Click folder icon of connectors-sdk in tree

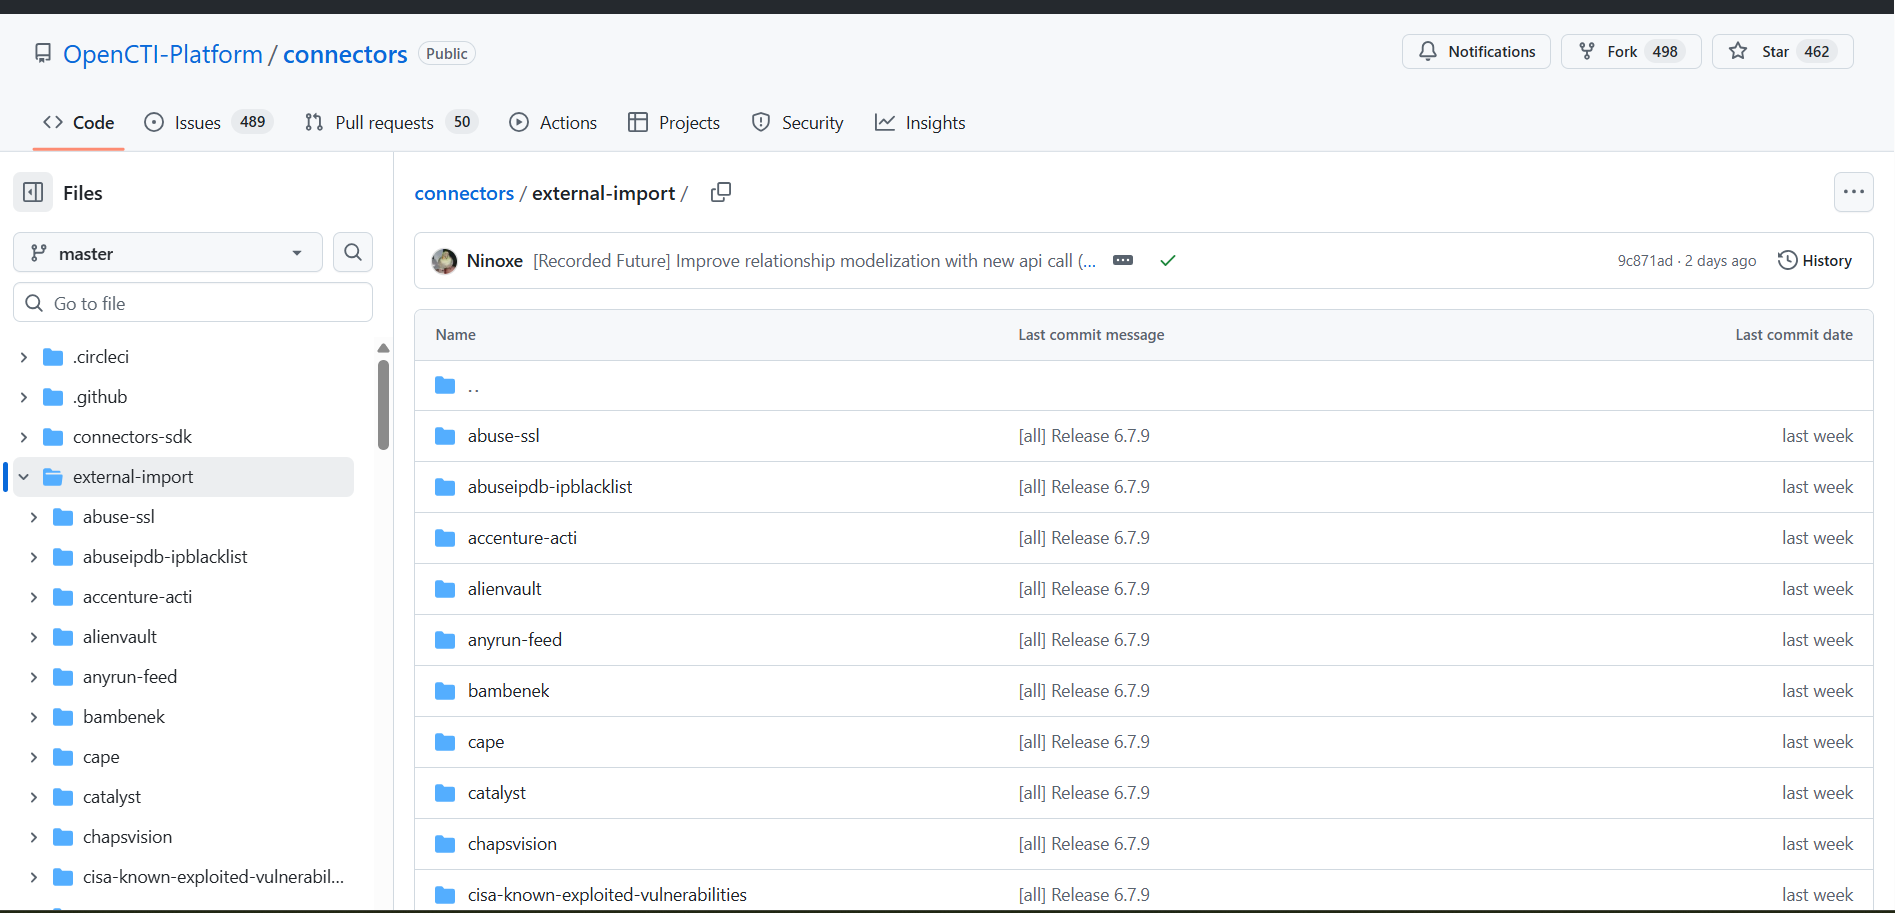[x=54, y=437]
